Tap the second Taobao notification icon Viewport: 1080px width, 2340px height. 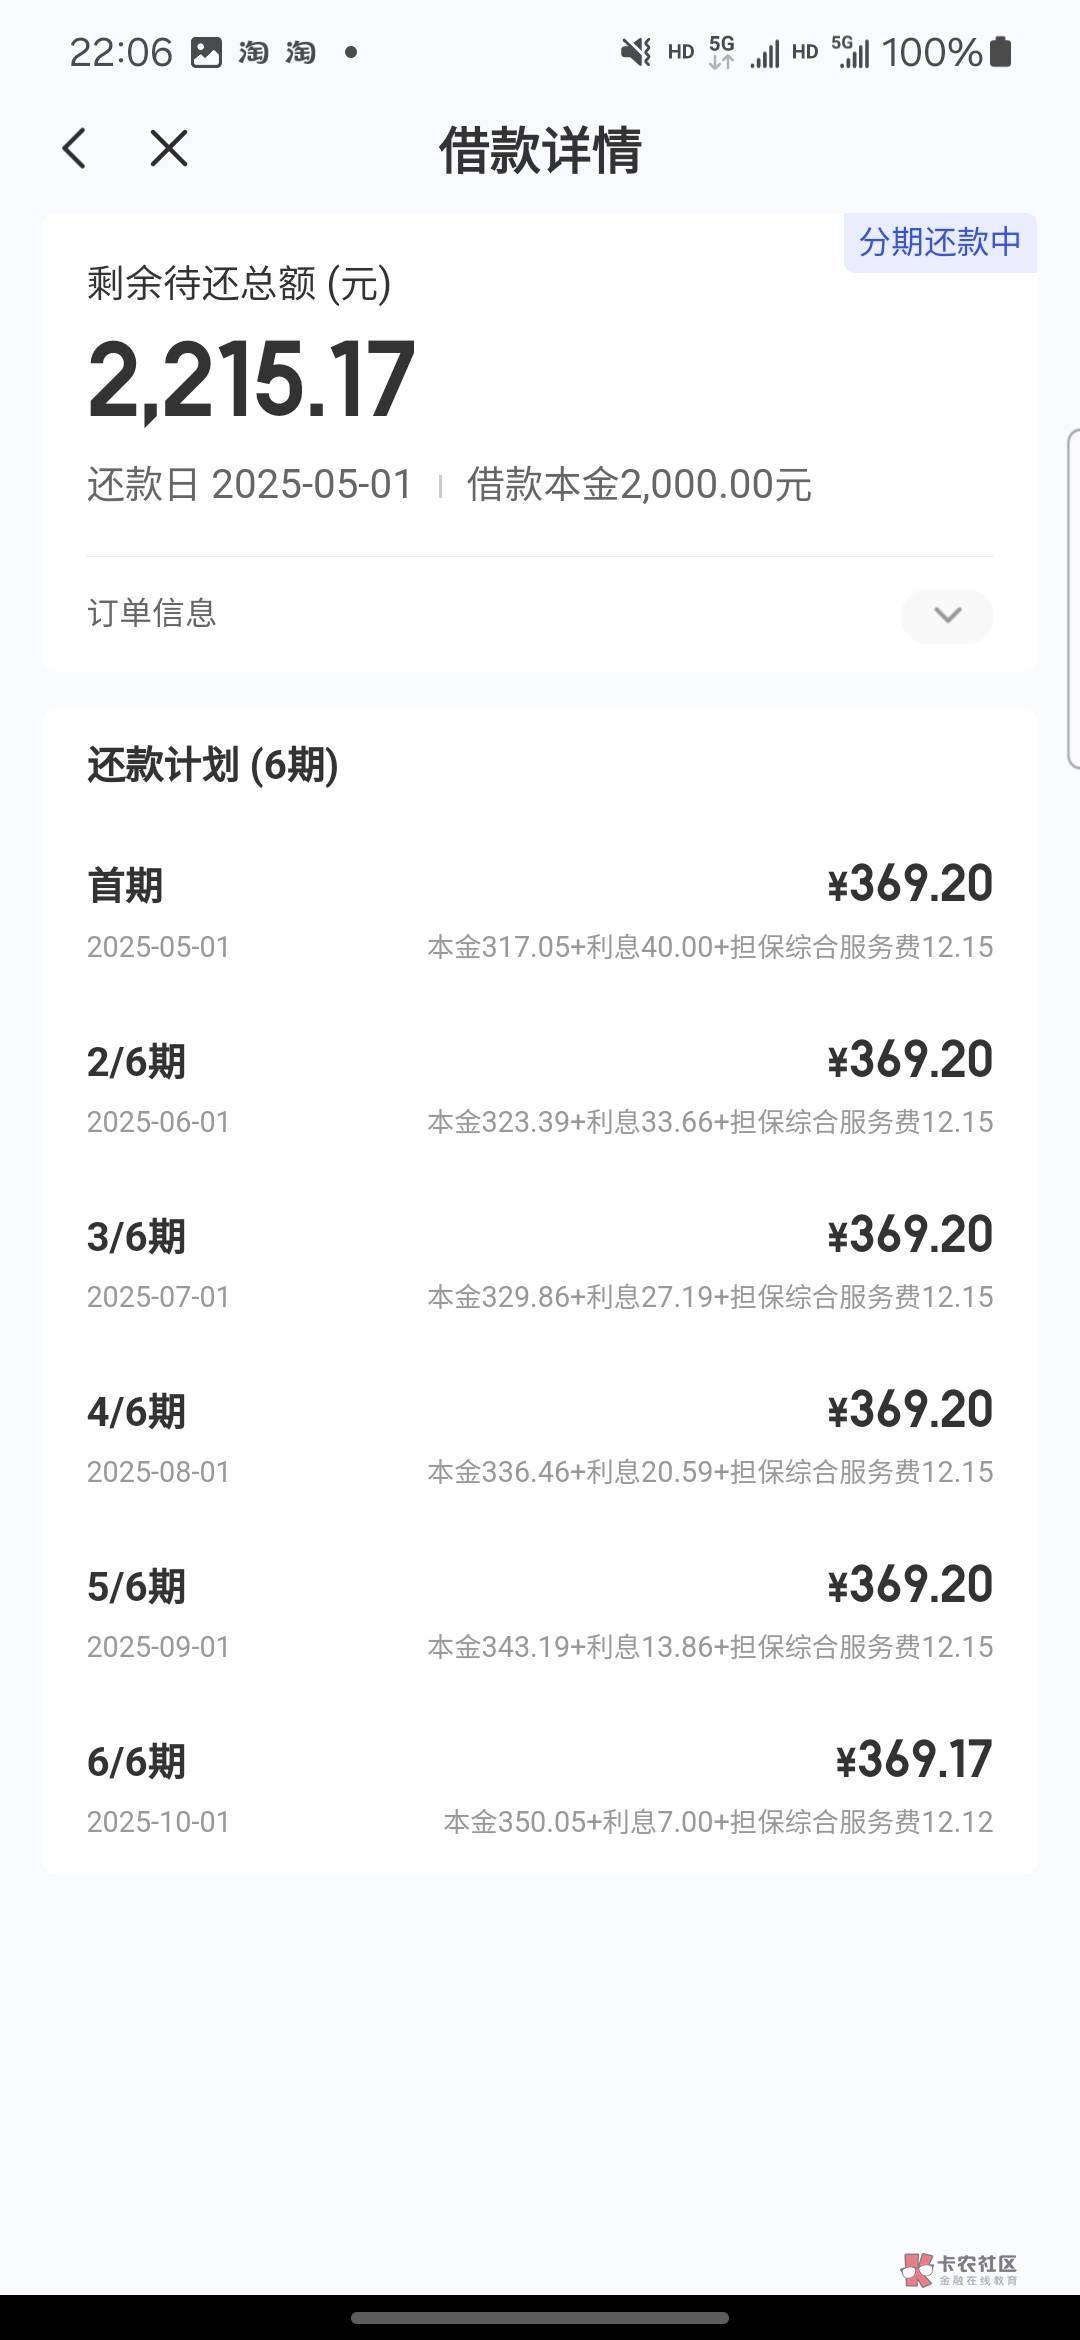pyautogui.click(x=300, y=52)
